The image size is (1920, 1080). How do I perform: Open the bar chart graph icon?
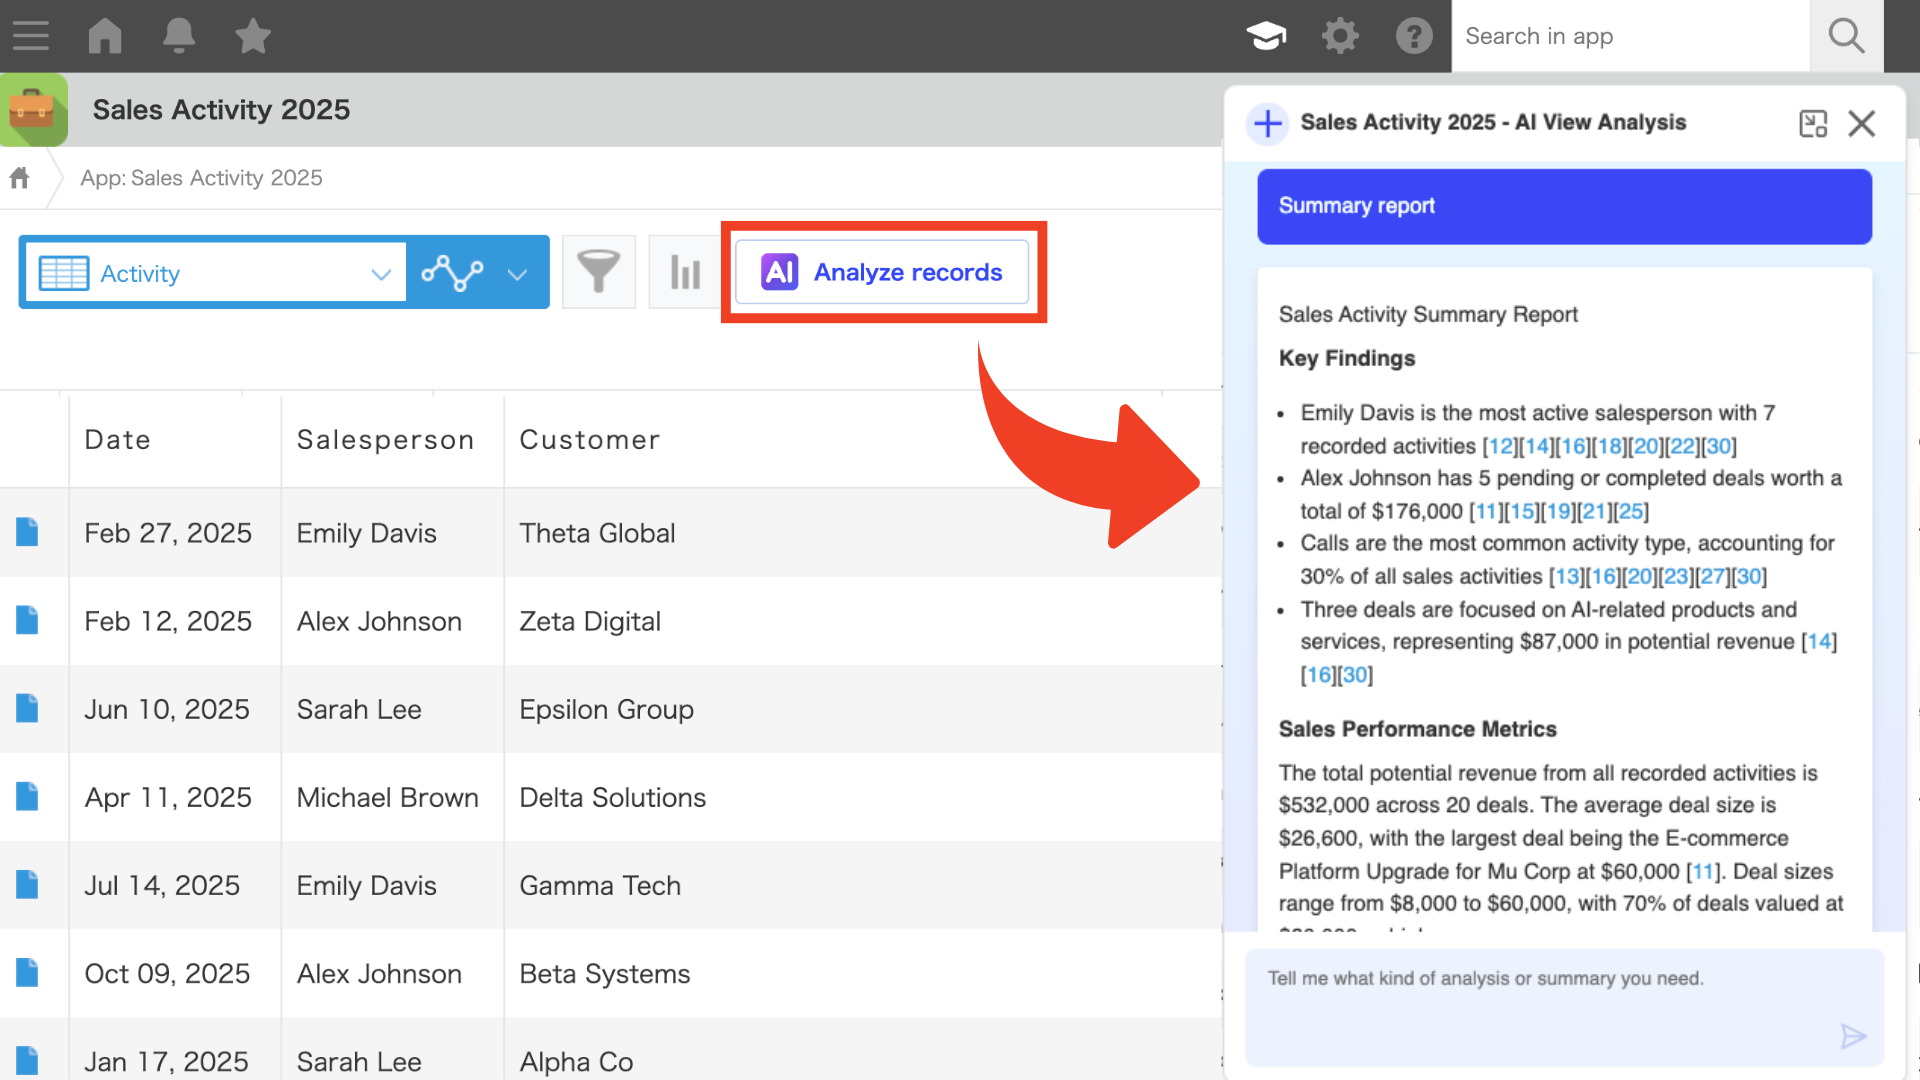pos(685,272)
